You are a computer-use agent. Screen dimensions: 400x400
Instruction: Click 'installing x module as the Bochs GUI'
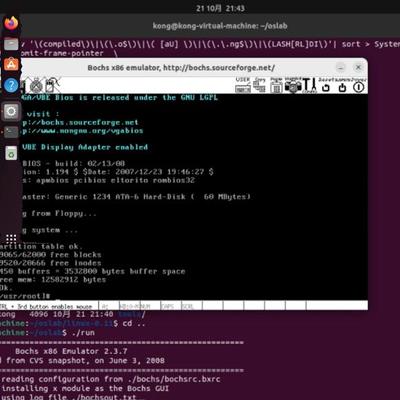(x=85, y=389)
